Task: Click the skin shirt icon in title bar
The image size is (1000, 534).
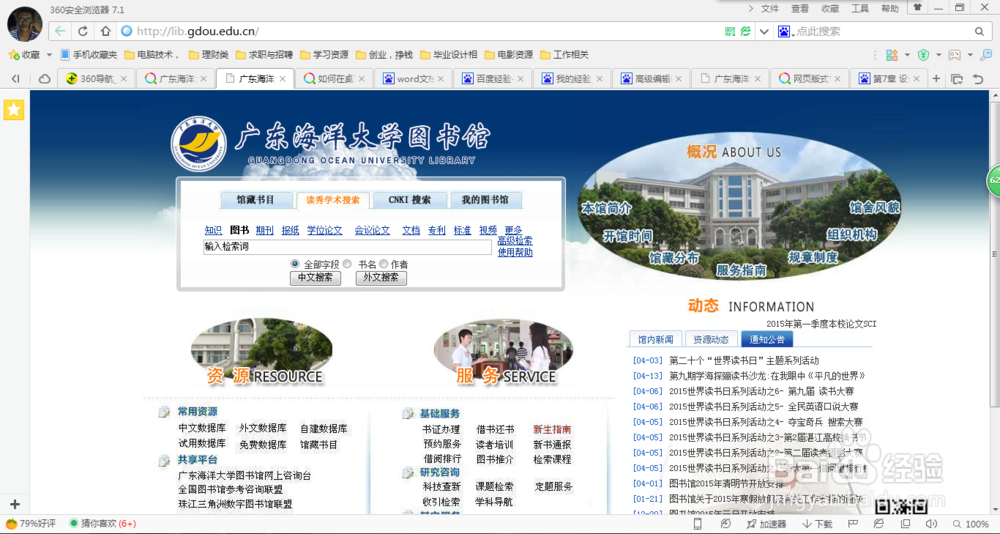Action: tap(917, 8)
